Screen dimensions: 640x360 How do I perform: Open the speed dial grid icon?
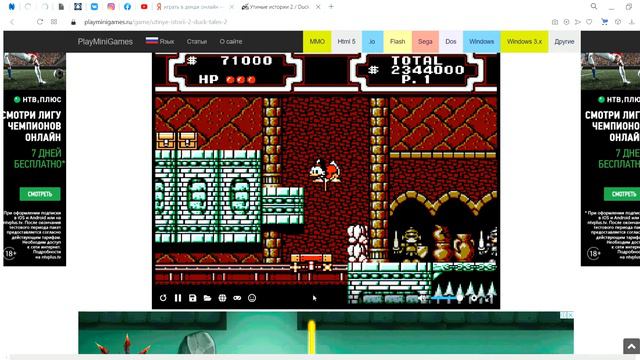[x=54, y=22]
